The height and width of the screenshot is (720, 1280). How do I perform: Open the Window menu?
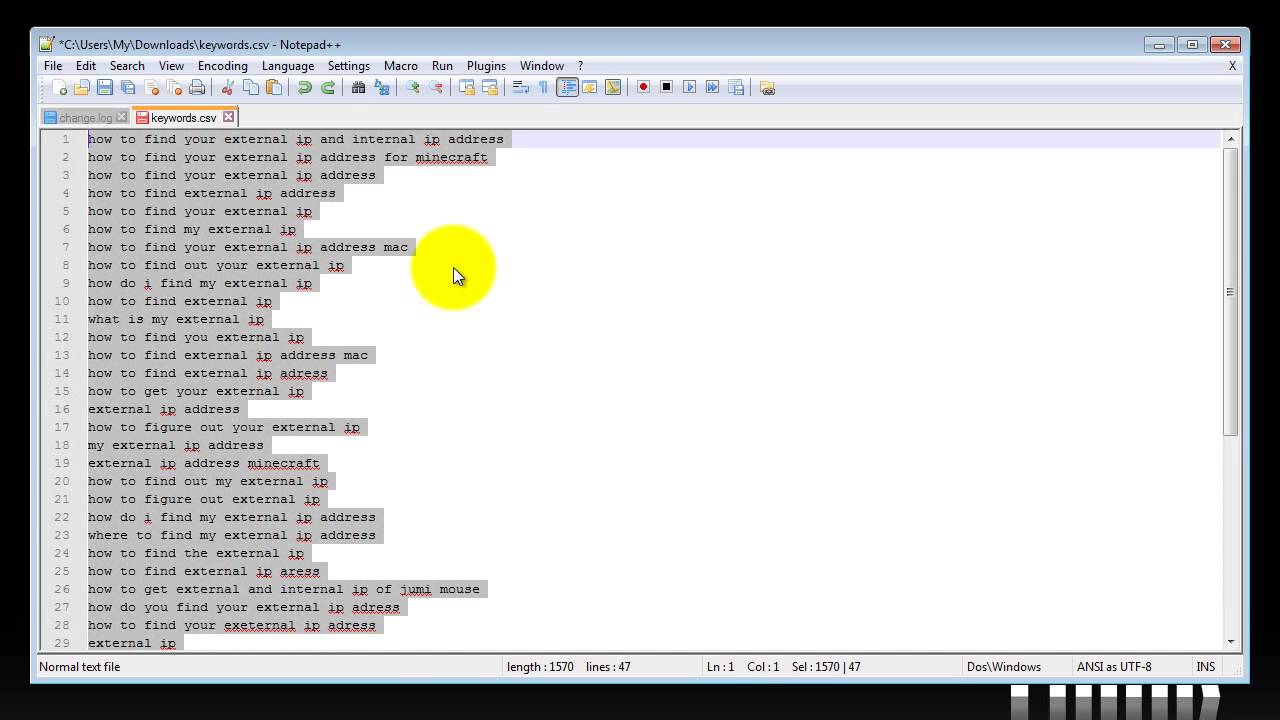[x=542, y=66]
